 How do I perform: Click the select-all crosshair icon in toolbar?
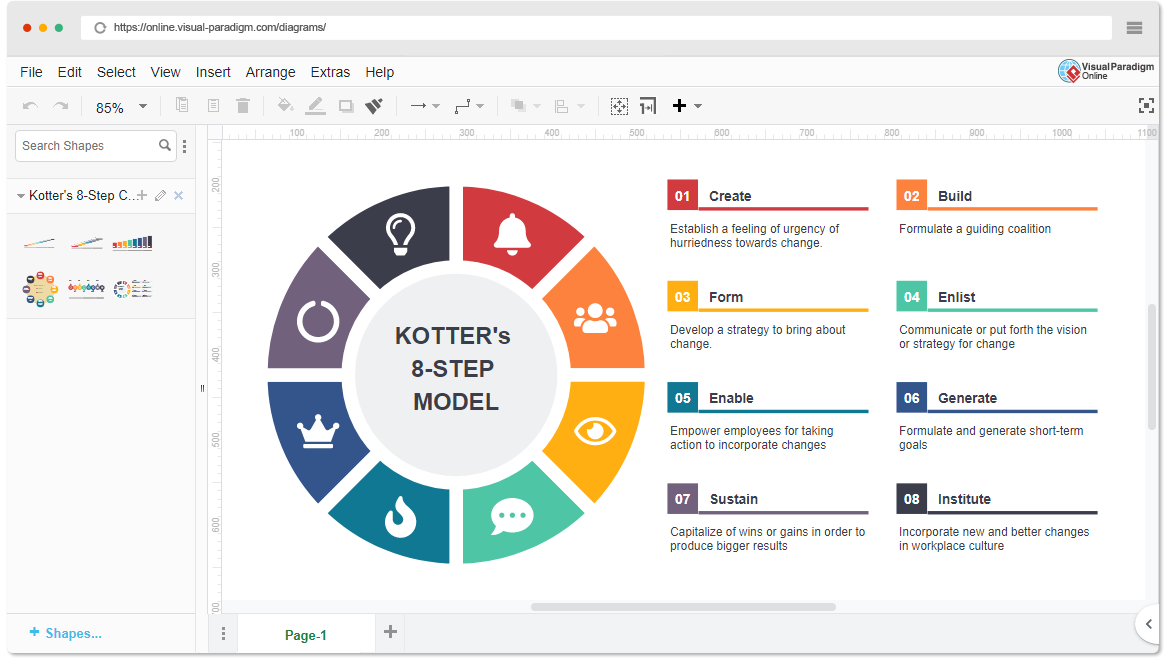(619, 105)
